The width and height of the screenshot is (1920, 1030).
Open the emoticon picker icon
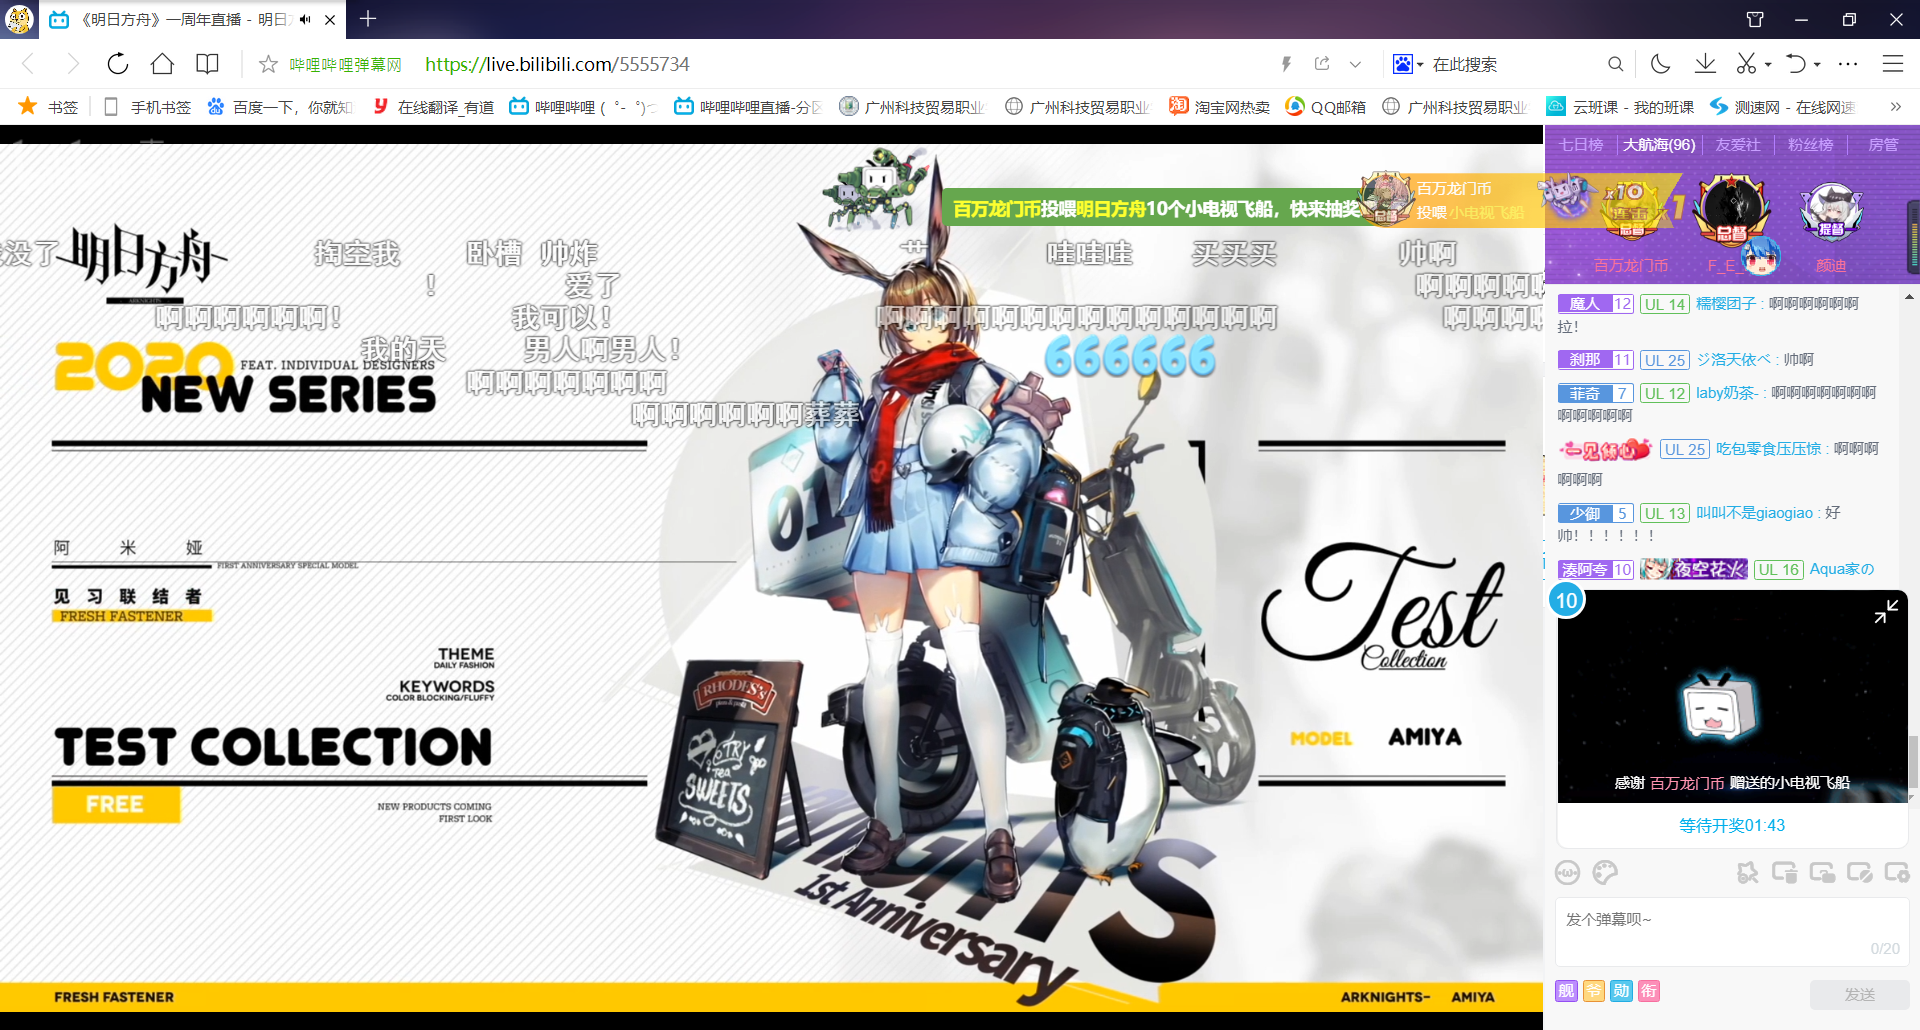coord(1567,873)
